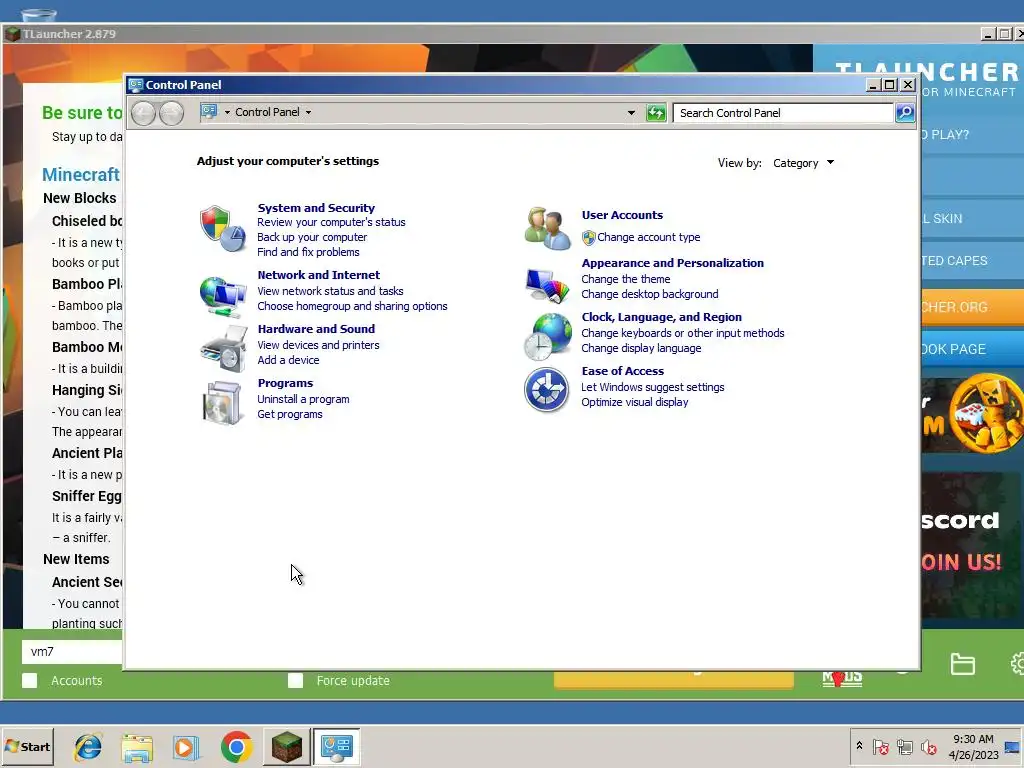Expand arrow before Control Panel breadcrumb
This screenshot has width=1024, height=768.
227,112
